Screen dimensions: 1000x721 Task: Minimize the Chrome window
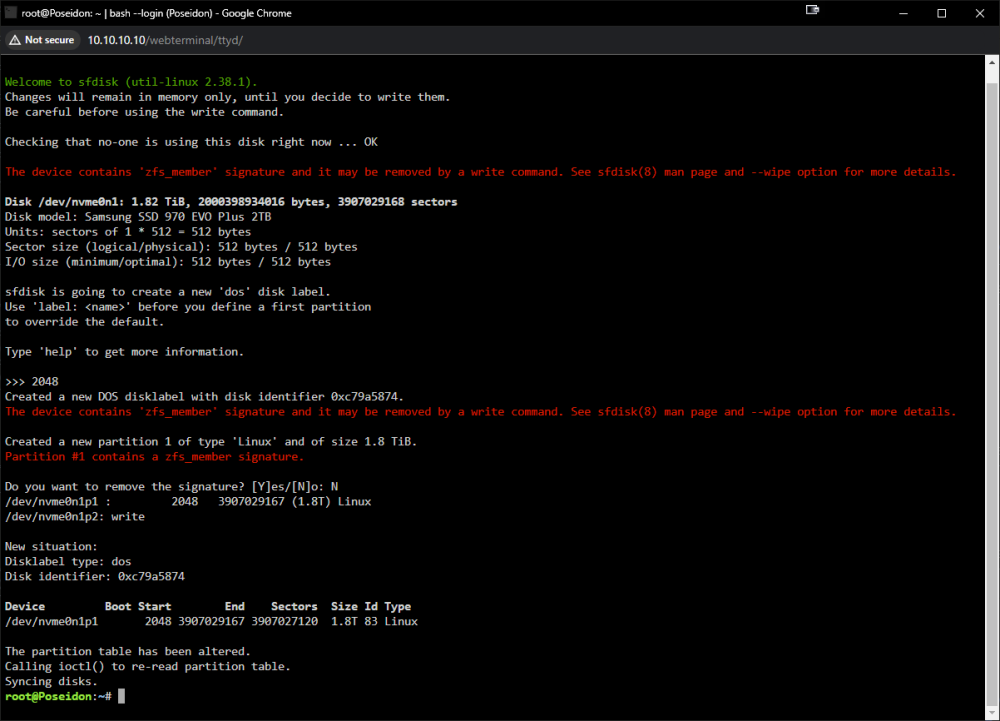coord(903,13)
